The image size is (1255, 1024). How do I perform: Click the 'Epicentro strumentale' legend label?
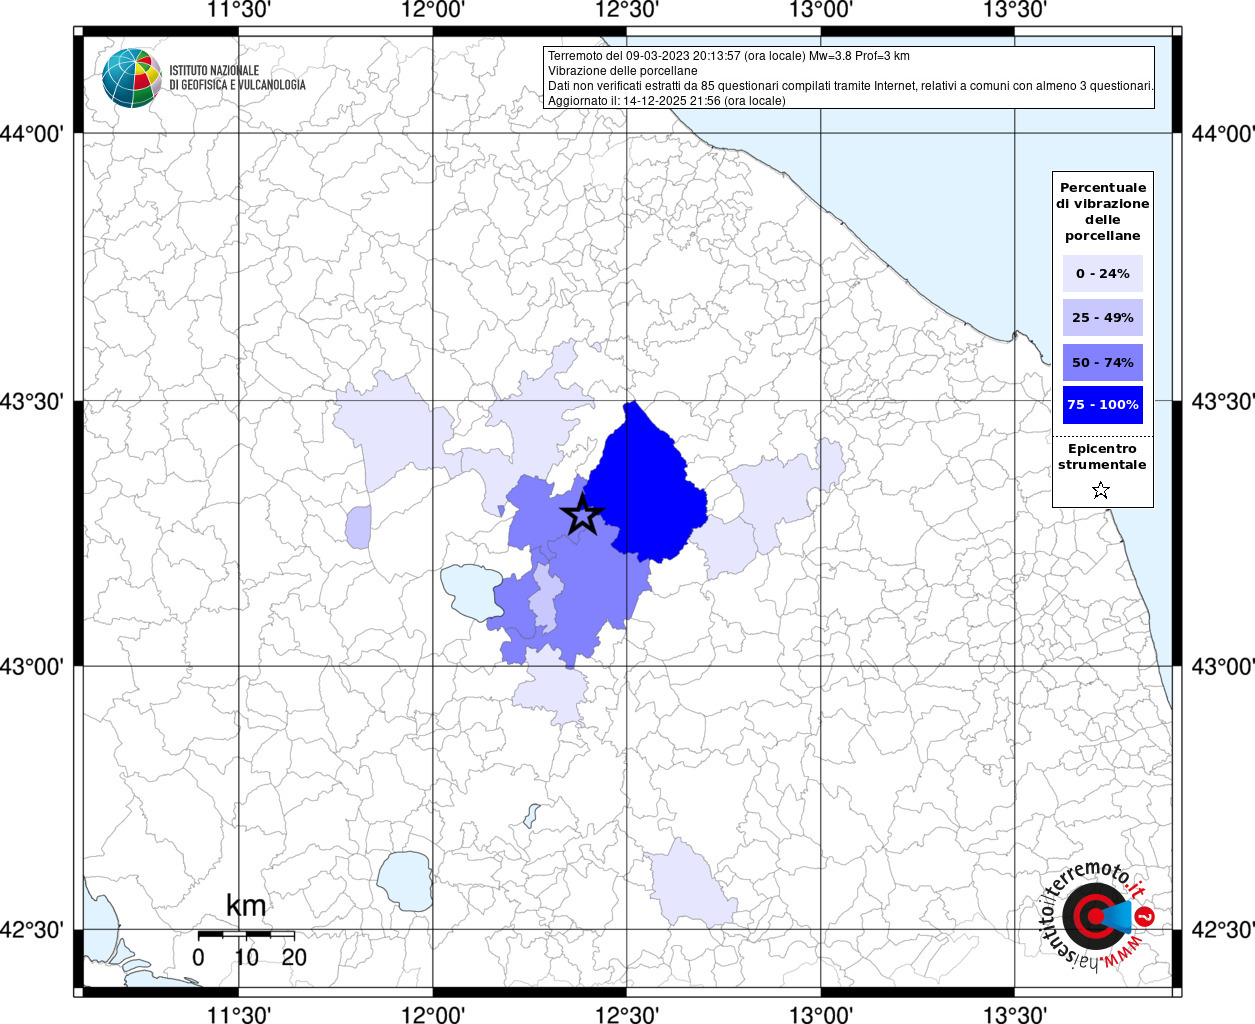(1102, 457)
